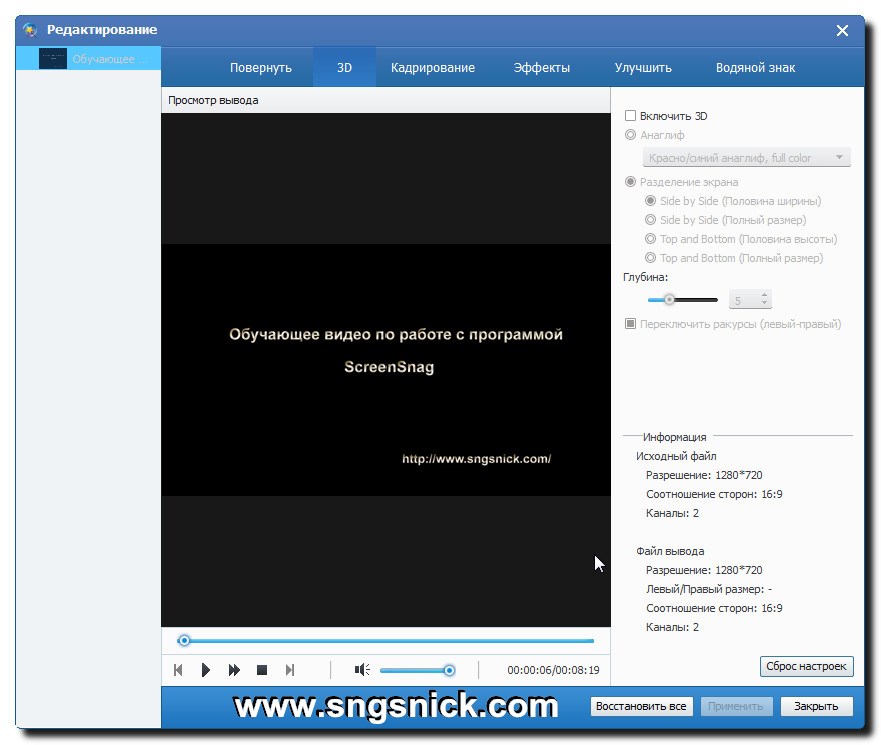The image size is (881, 745).
Task: Stop video playback
Action: click(262, 670)
